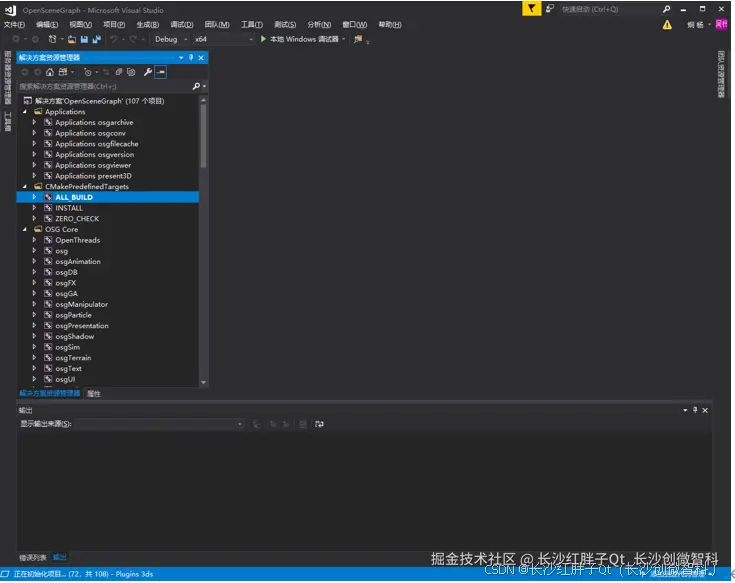Switch to the Properties tab under Solution Explorer
The width and height of the screenshot is (735, 583).
tap(94, 394)
